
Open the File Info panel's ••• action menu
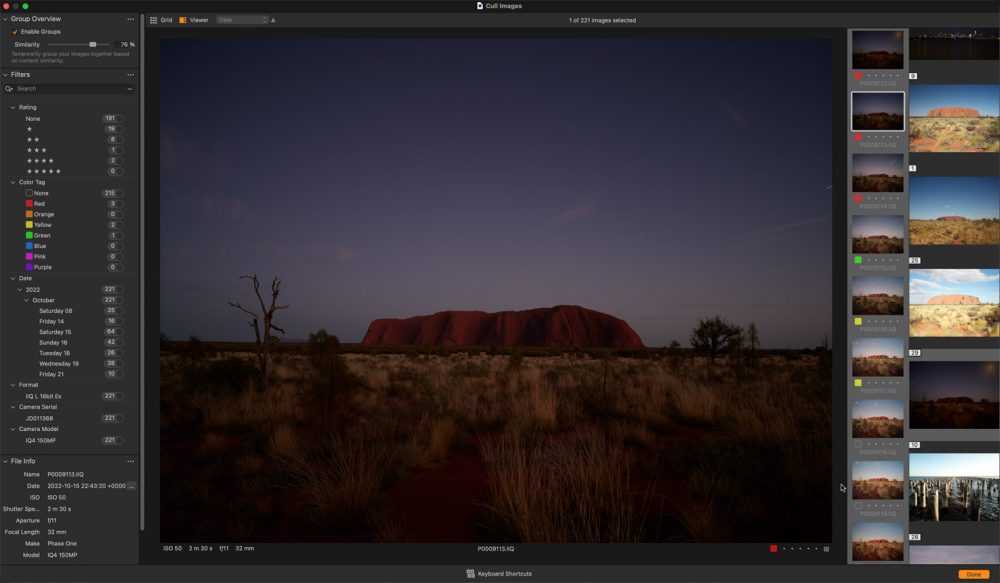(x=130, y=461)
